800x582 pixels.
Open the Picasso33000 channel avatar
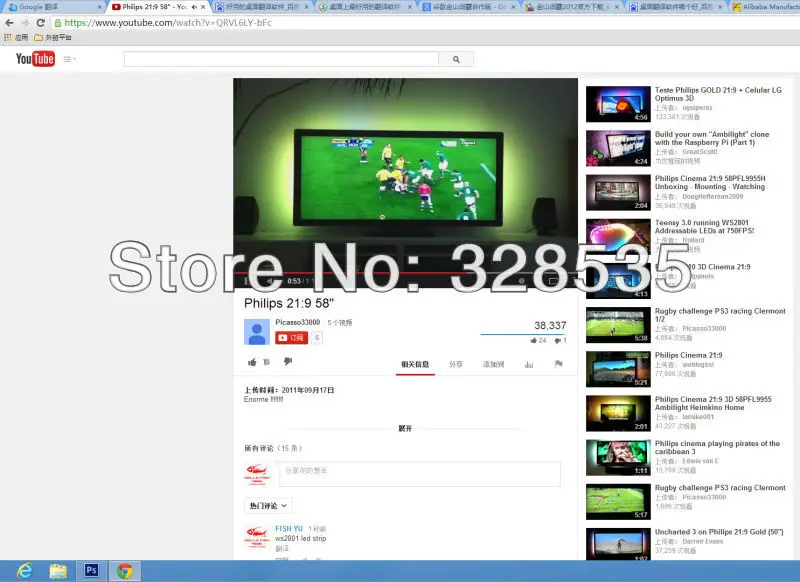tap(257, 332)
